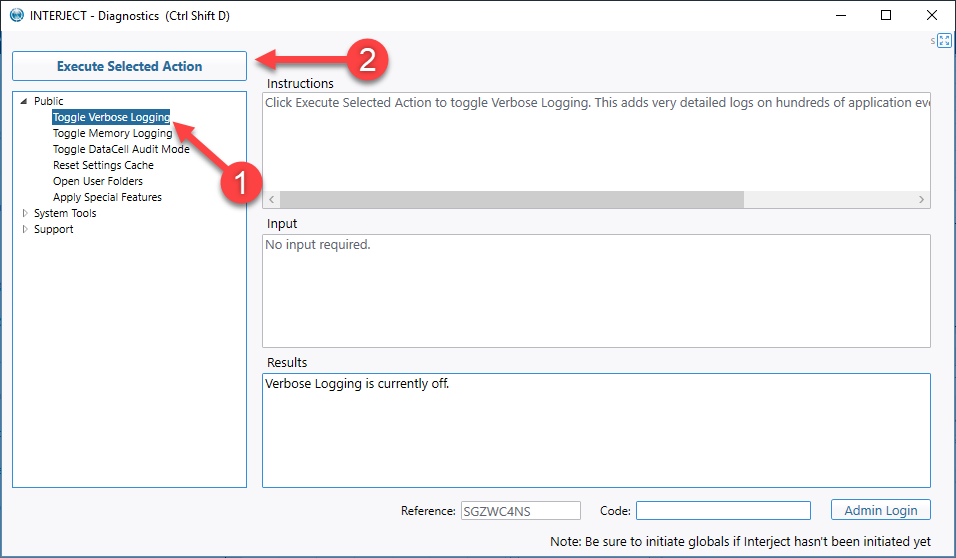Click the Admin Login button
The height and width of the screenshot is (558, 956).
(880, 510)
